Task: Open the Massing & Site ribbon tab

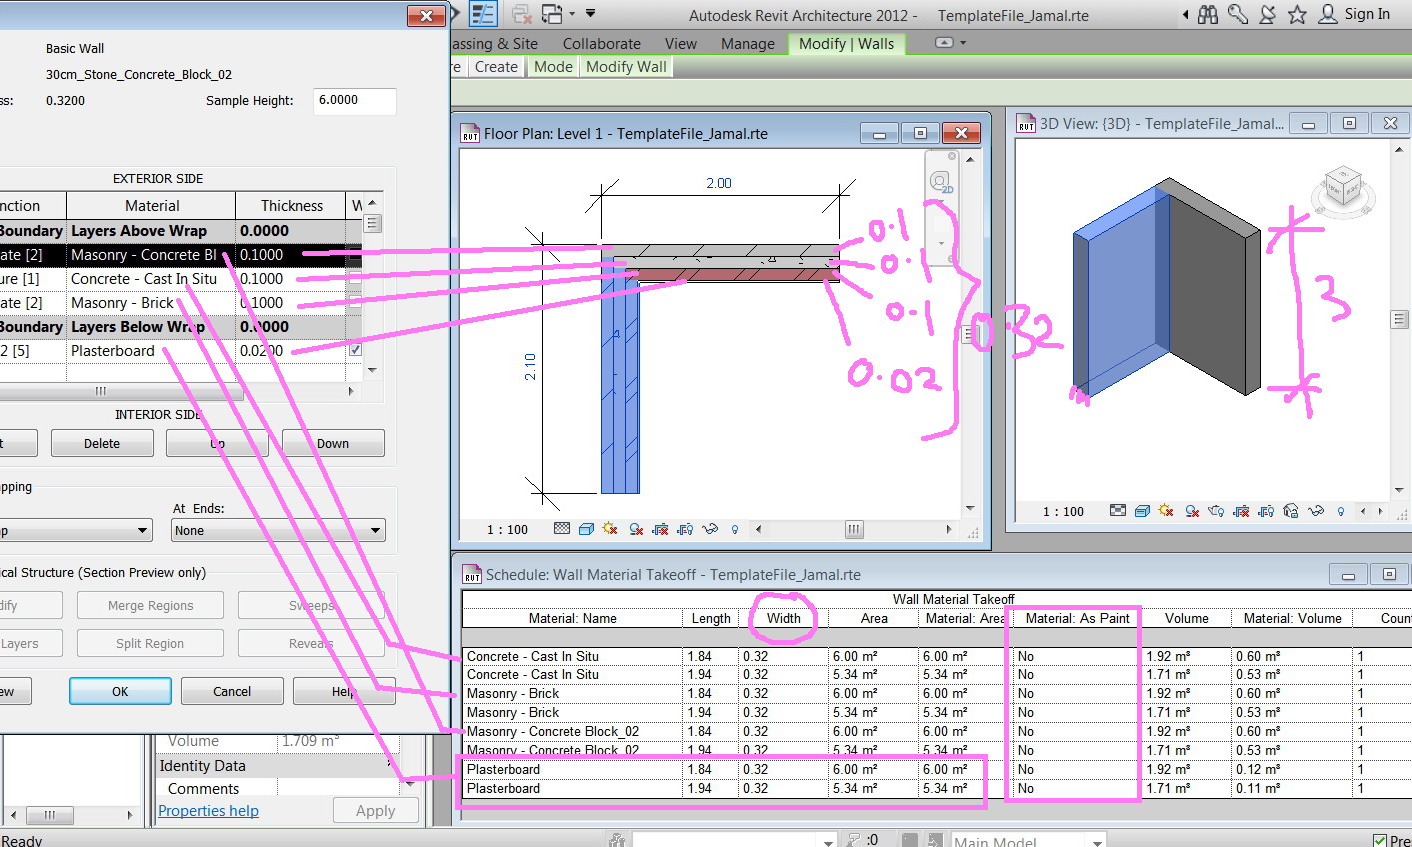Action: coord(494,43)
